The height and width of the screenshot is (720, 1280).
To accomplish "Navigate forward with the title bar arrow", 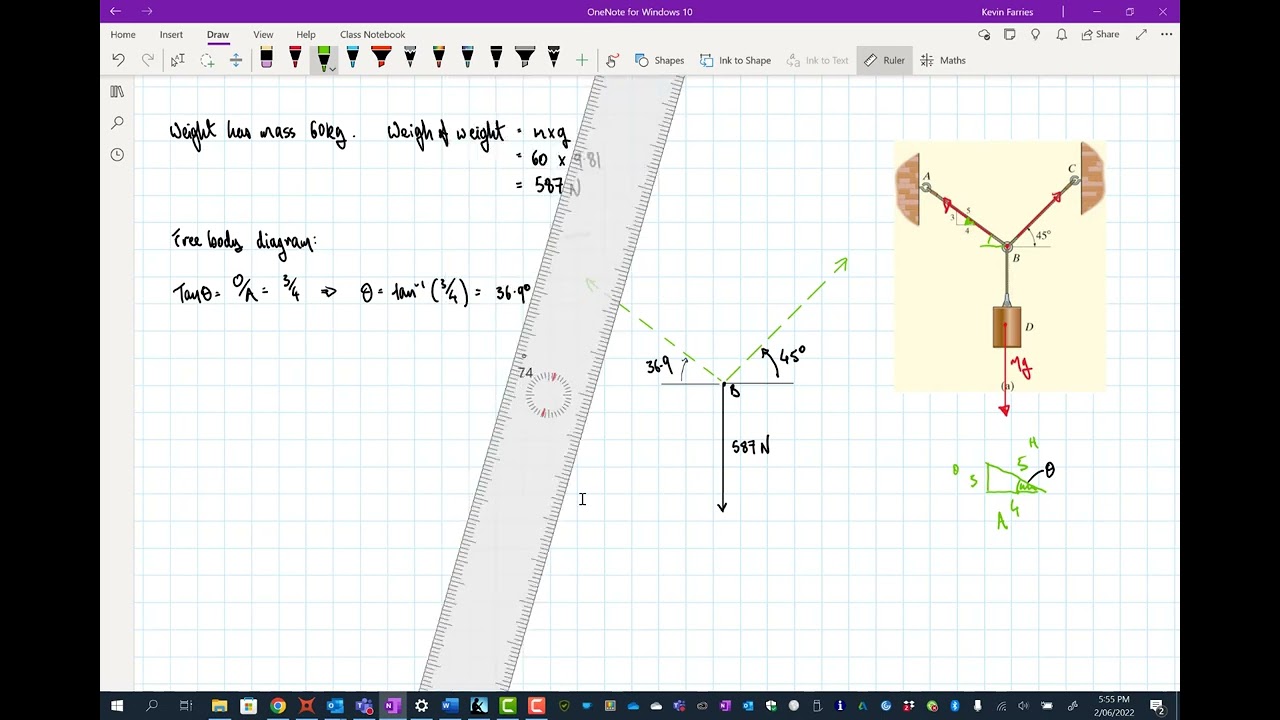I will 147,11.
